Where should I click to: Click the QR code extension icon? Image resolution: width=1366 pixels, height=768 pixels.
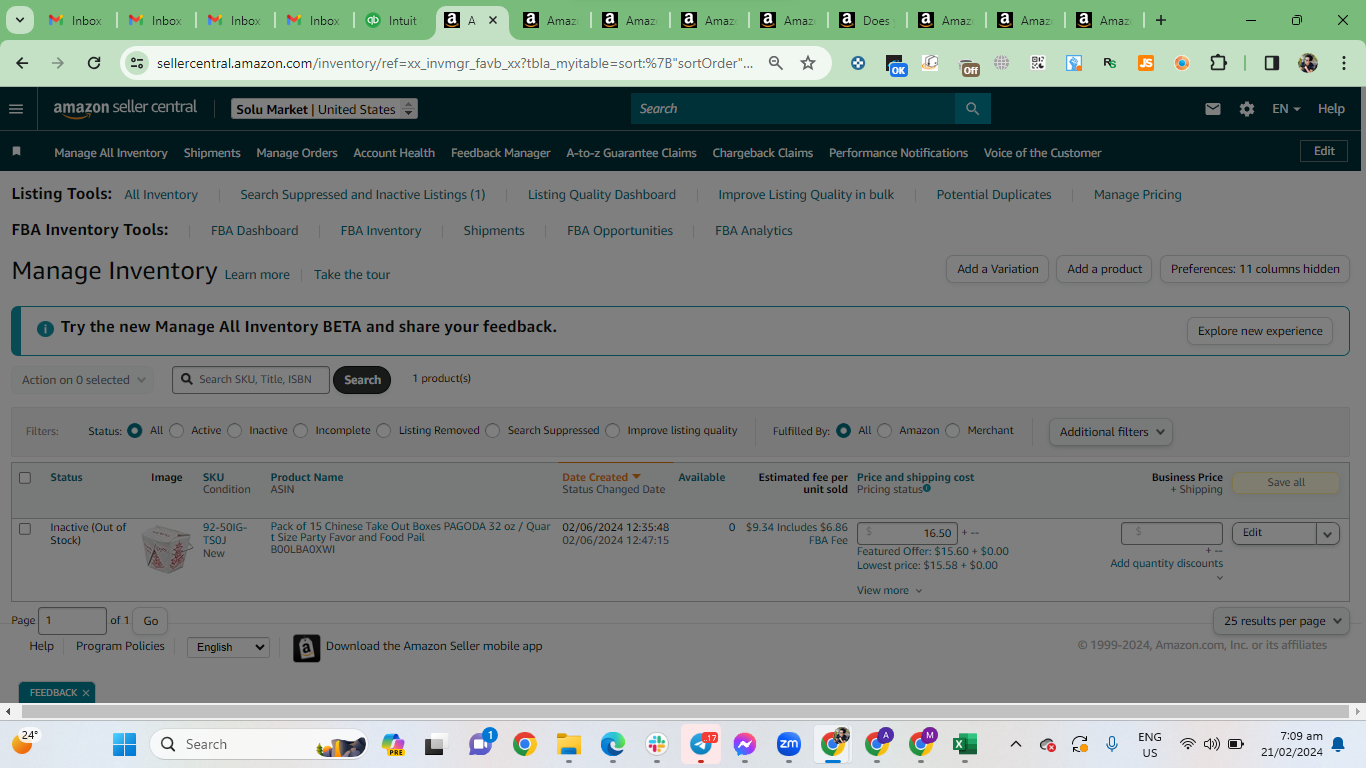click(1038, 63)
